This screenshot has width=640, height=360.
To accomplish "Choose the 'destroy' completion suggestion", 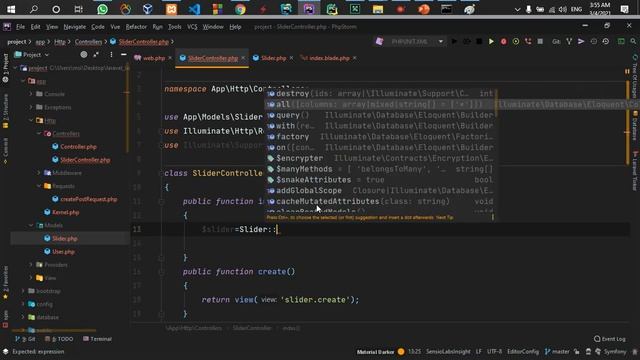I will (x=380, y=94).
